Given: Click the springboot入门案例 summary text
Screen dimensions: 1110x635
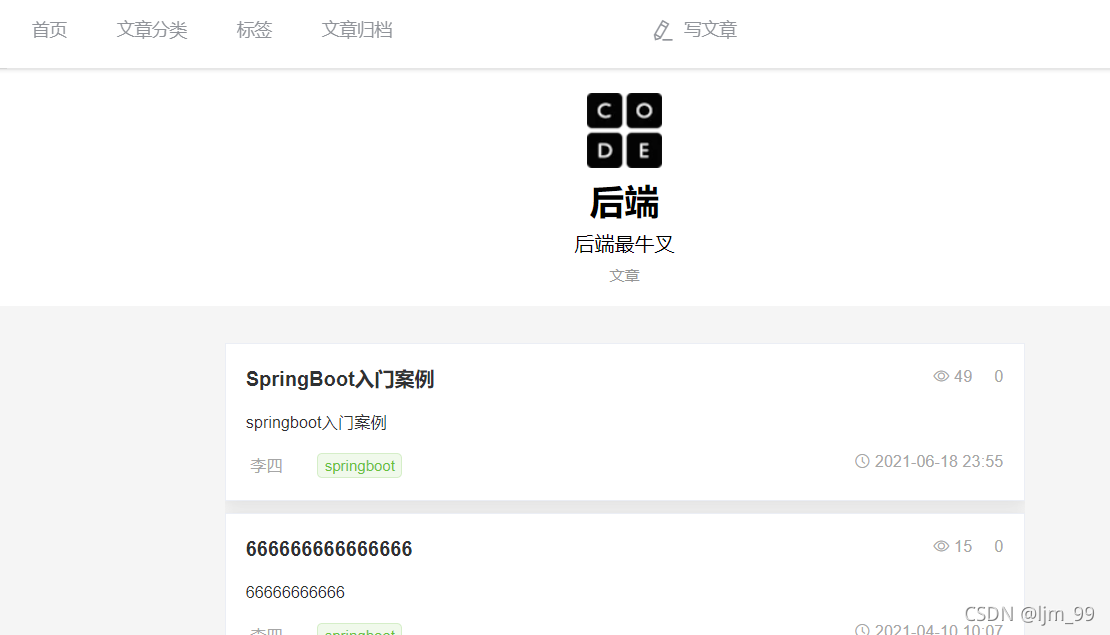Looking at the screenshot, I should tap(316, 423).
